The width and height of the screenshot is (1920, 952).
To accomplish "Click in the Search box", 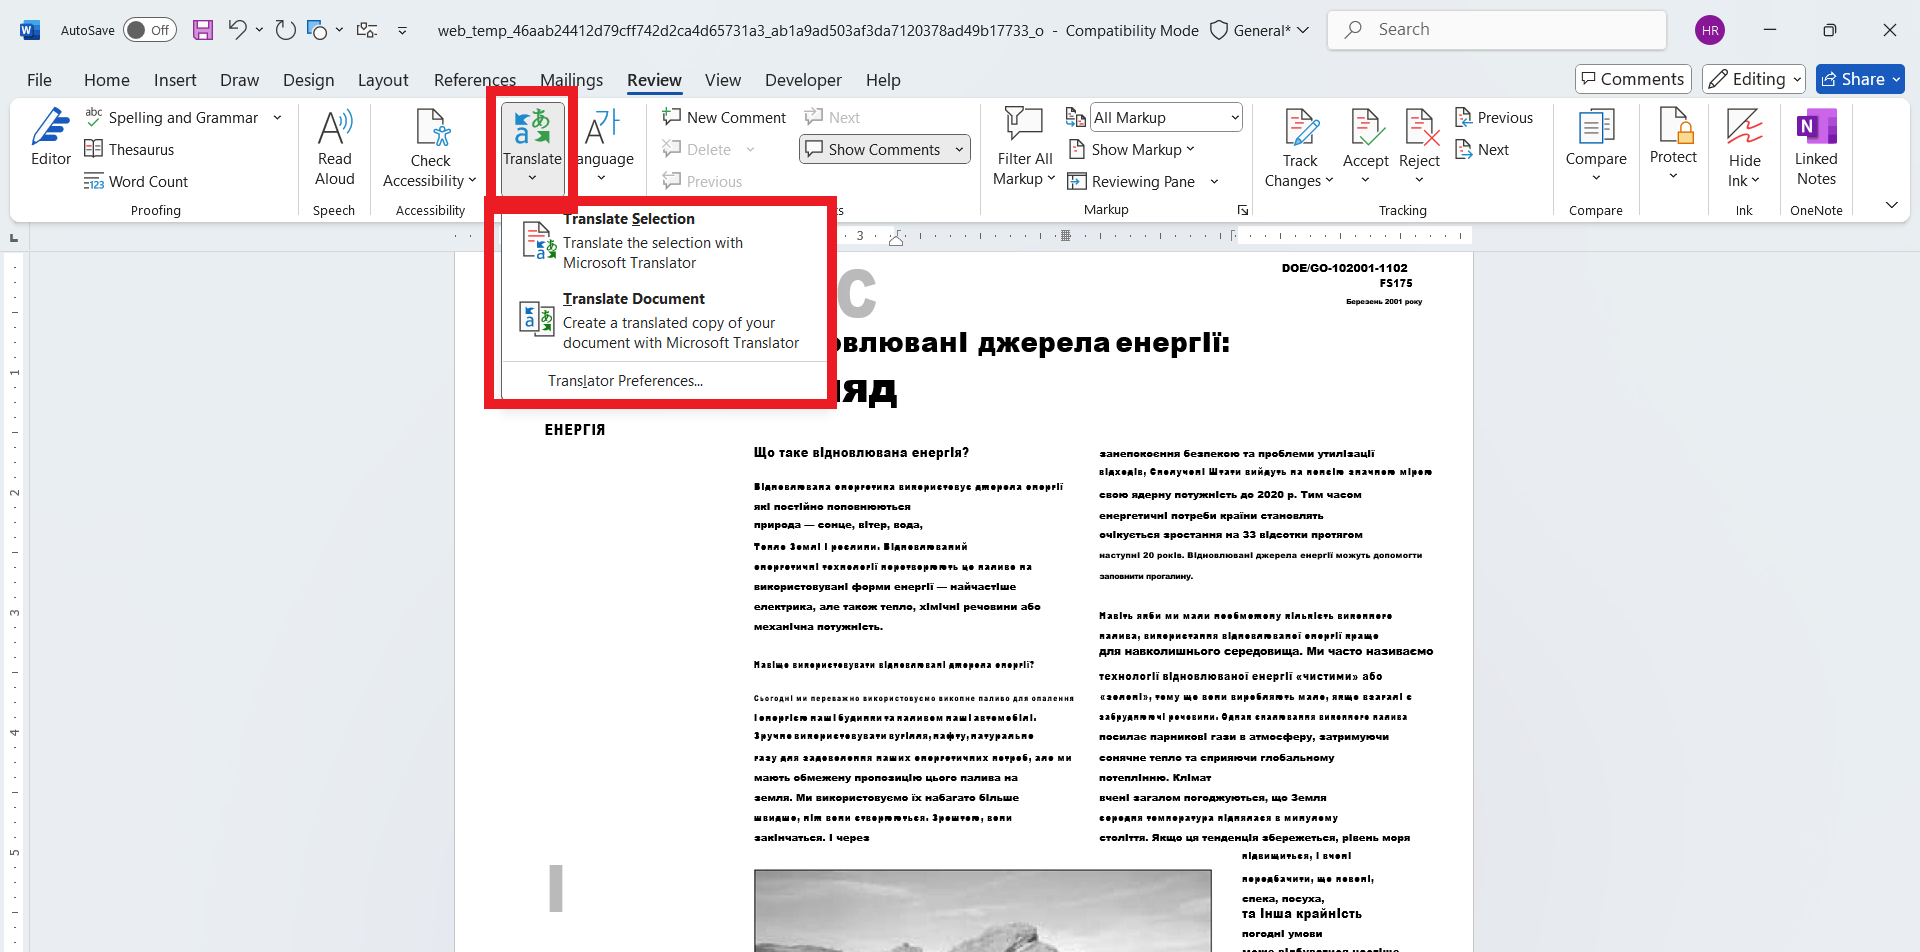I will coord(1497,30).
